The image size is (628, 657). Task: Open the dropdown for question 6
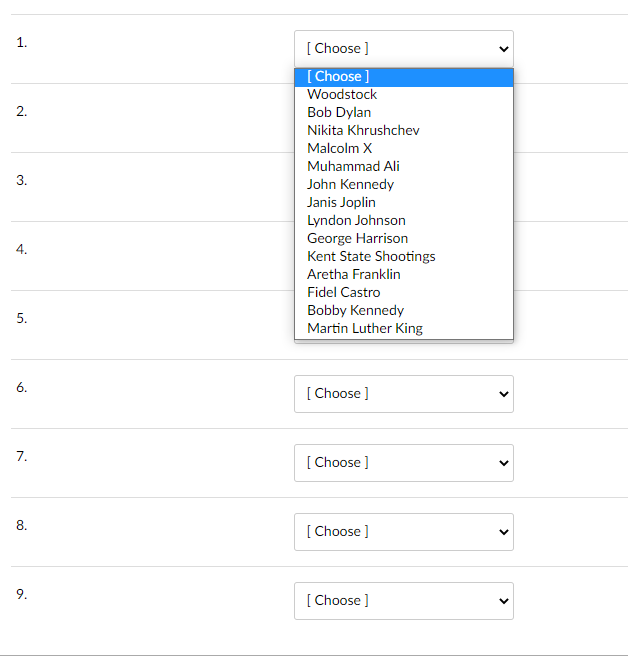pos(403,393)
